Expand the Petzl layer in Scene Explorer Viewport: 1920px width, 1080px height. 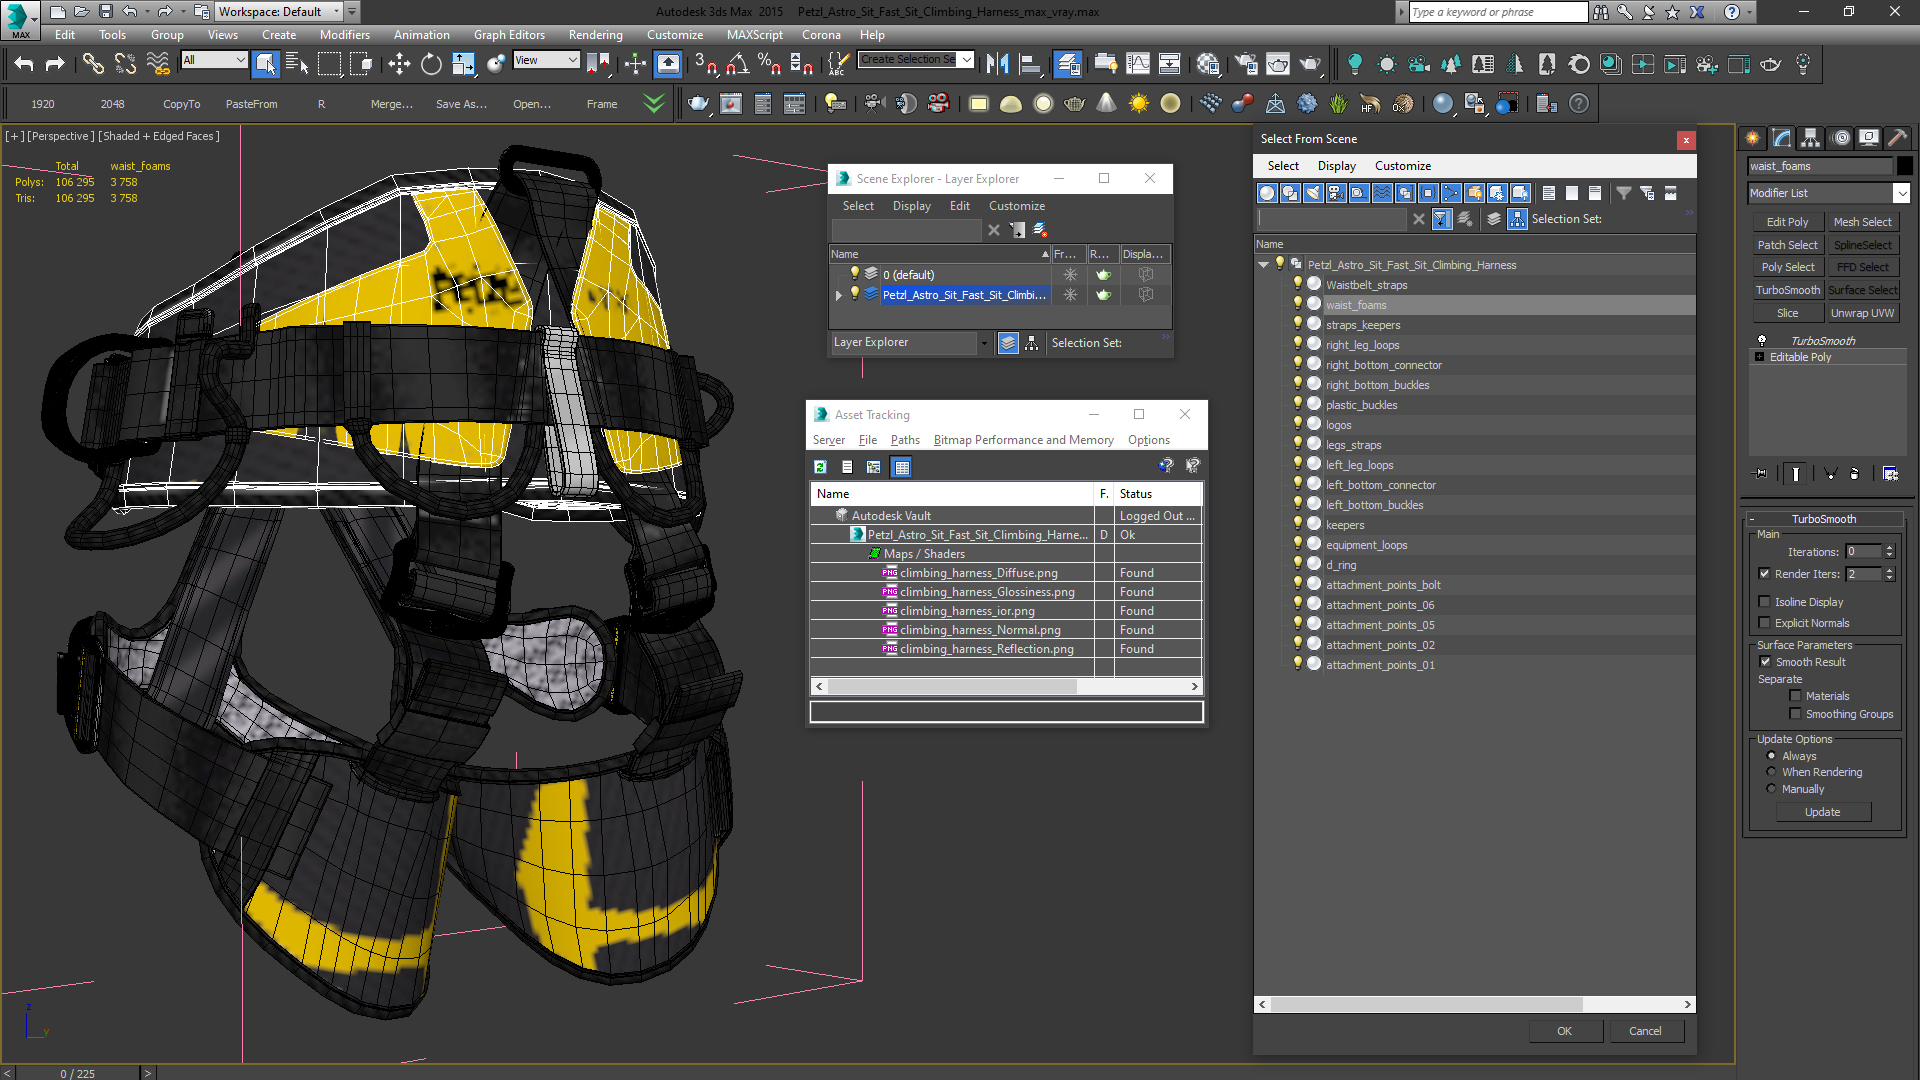pos(839,295)
